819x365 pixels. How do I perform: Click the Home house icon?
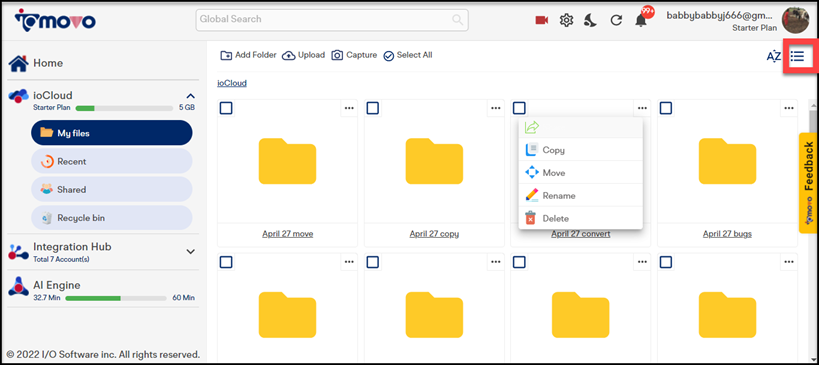(x=18, y=63)
